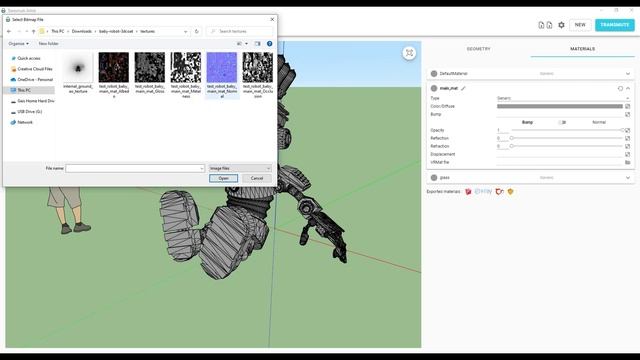Click the back arrow in file dialog
Viewport: 640px width, 360px height.
(x=9, y=31)
